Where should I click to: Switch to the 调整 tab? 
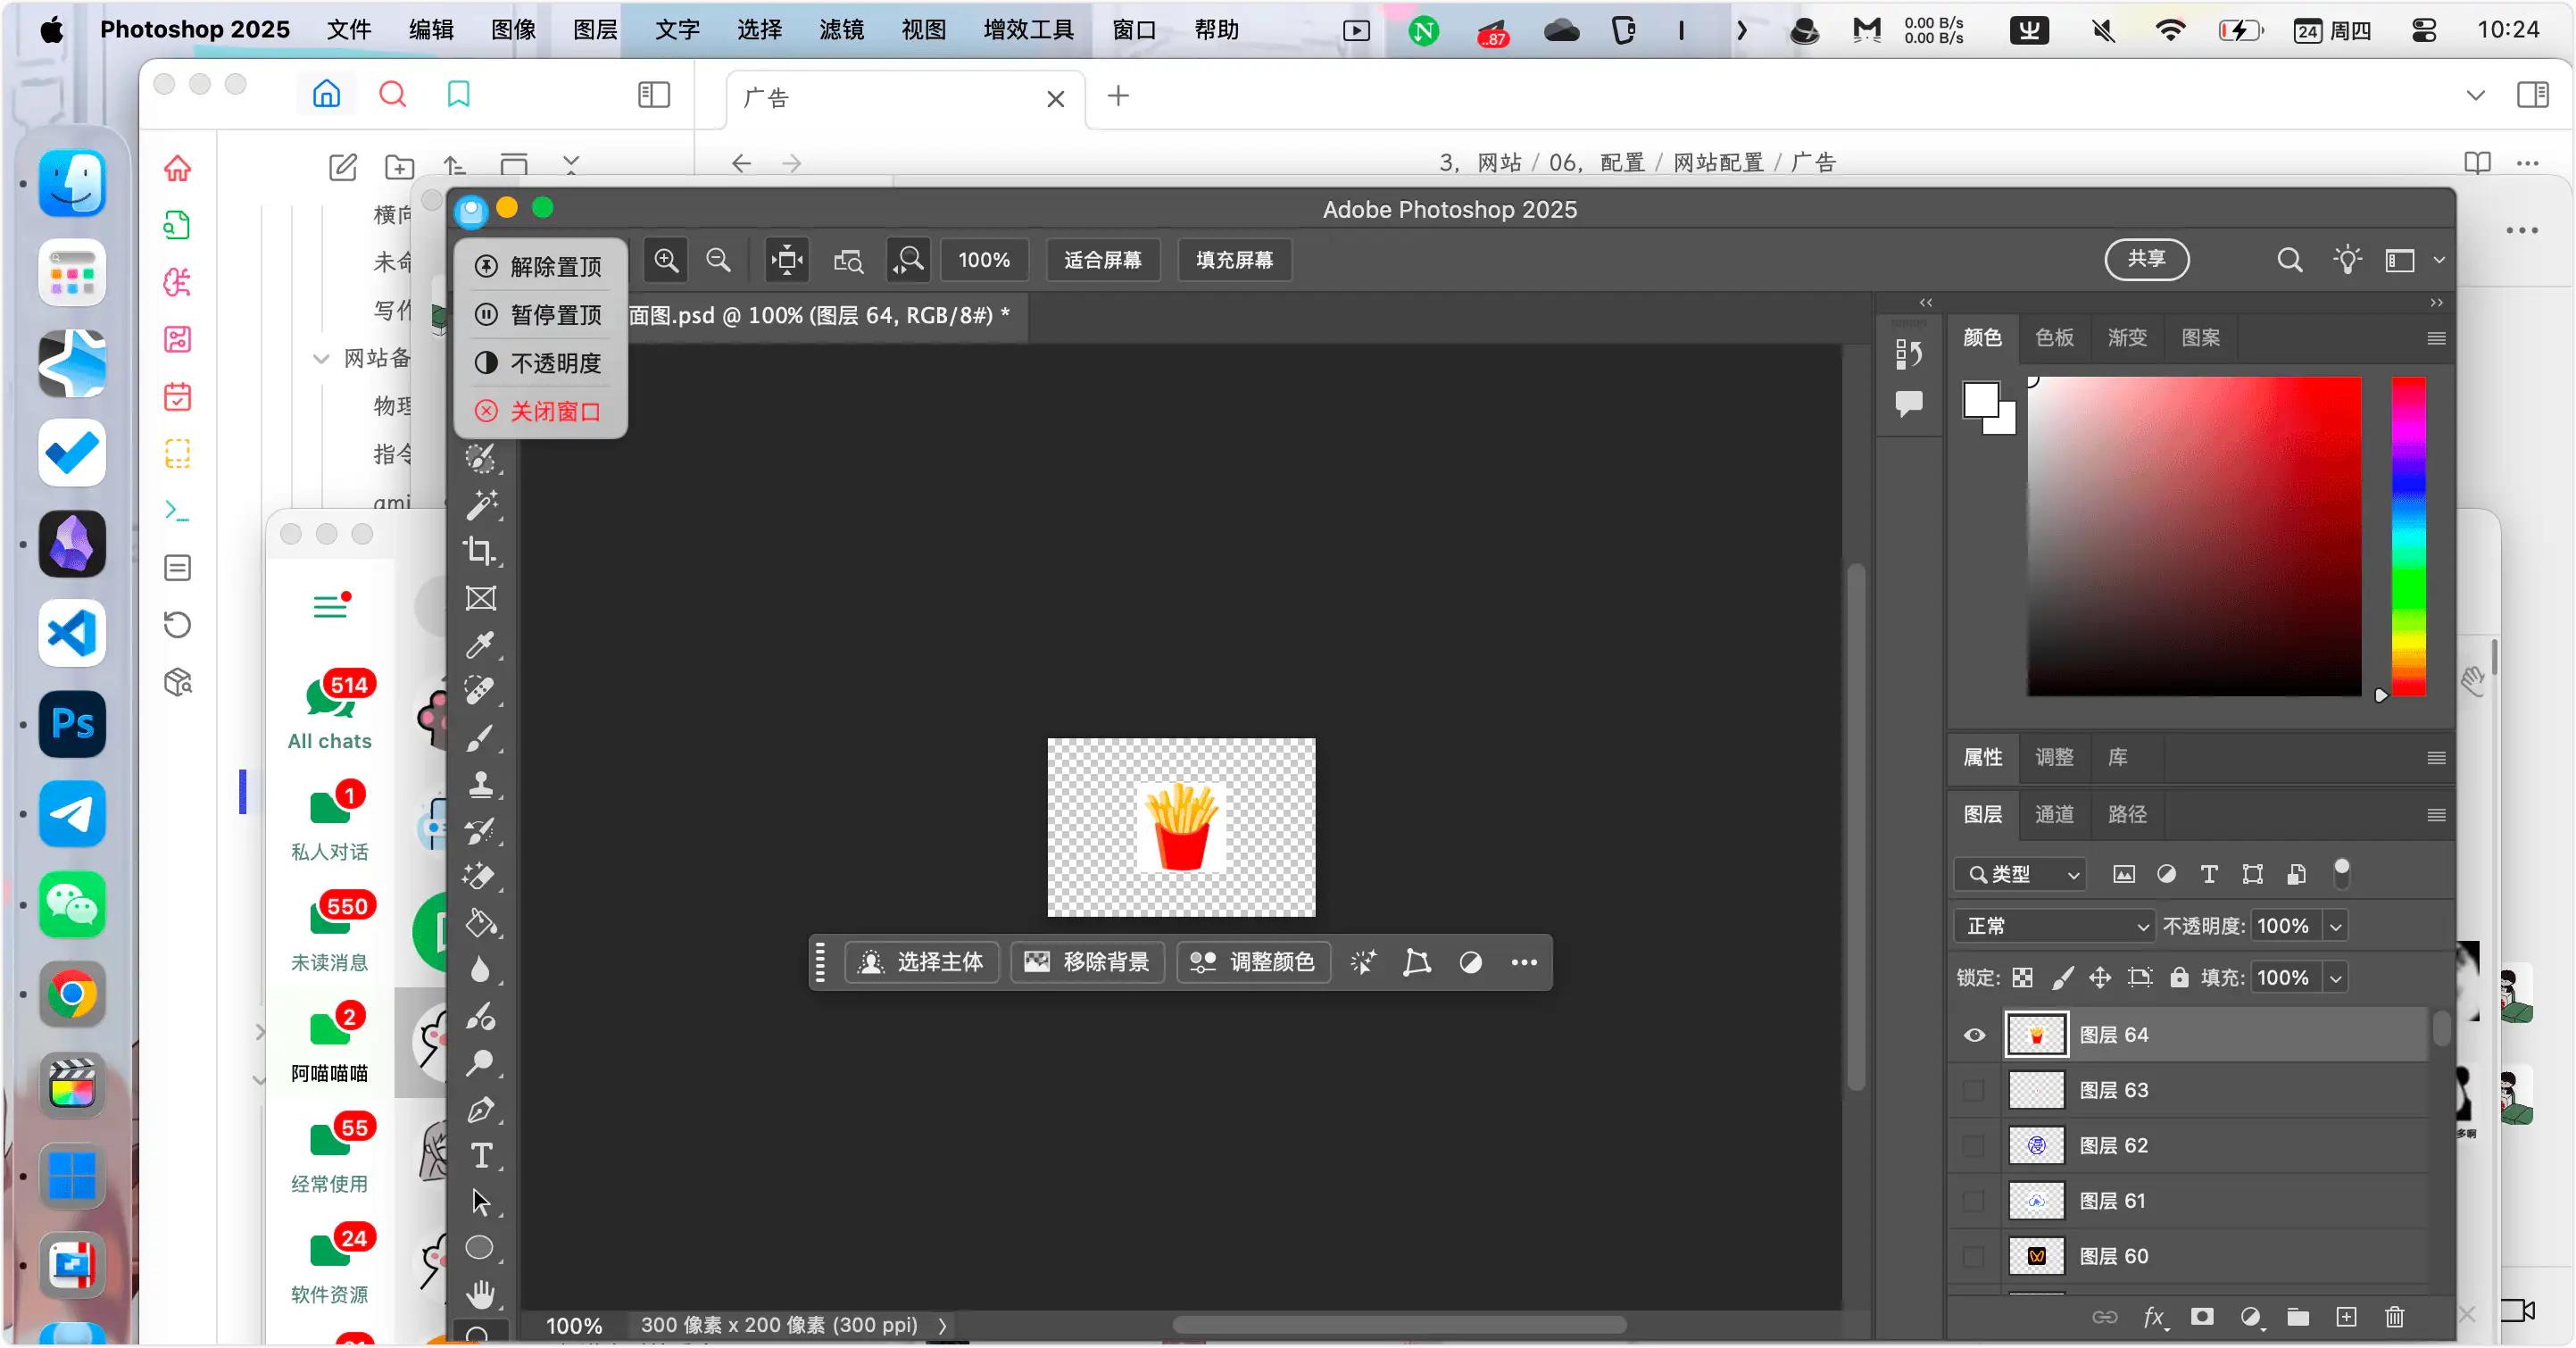pos(2054,758)
